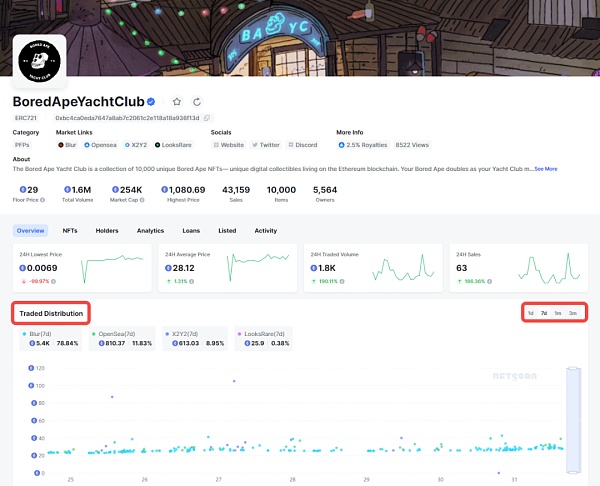The width and height of the screenshot is (600, 486).
Task: Click the Items count 10,000
Action: (281, 190)
